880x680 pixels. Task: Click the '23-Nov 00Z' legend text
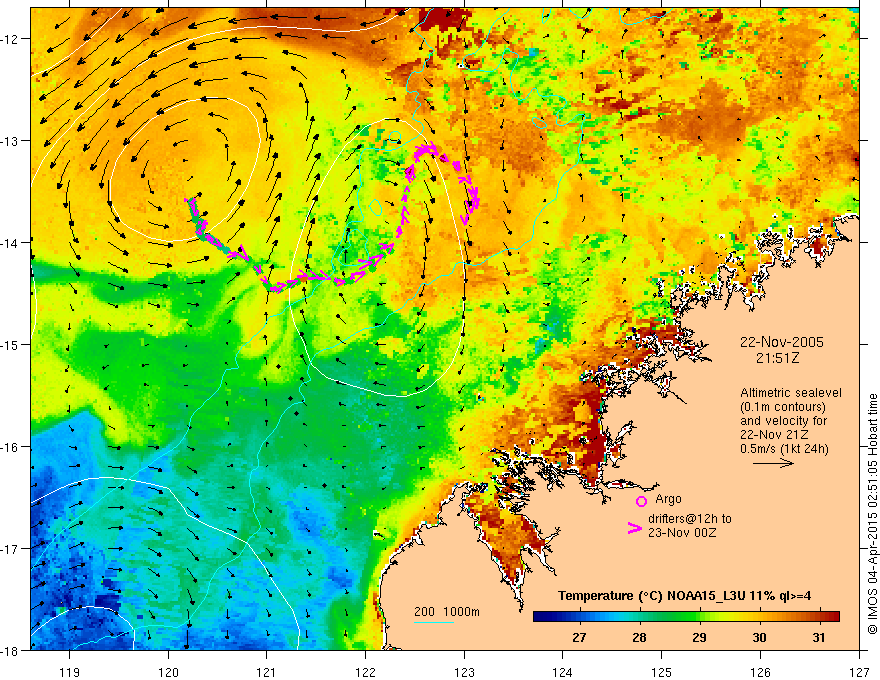click(682, 533)
